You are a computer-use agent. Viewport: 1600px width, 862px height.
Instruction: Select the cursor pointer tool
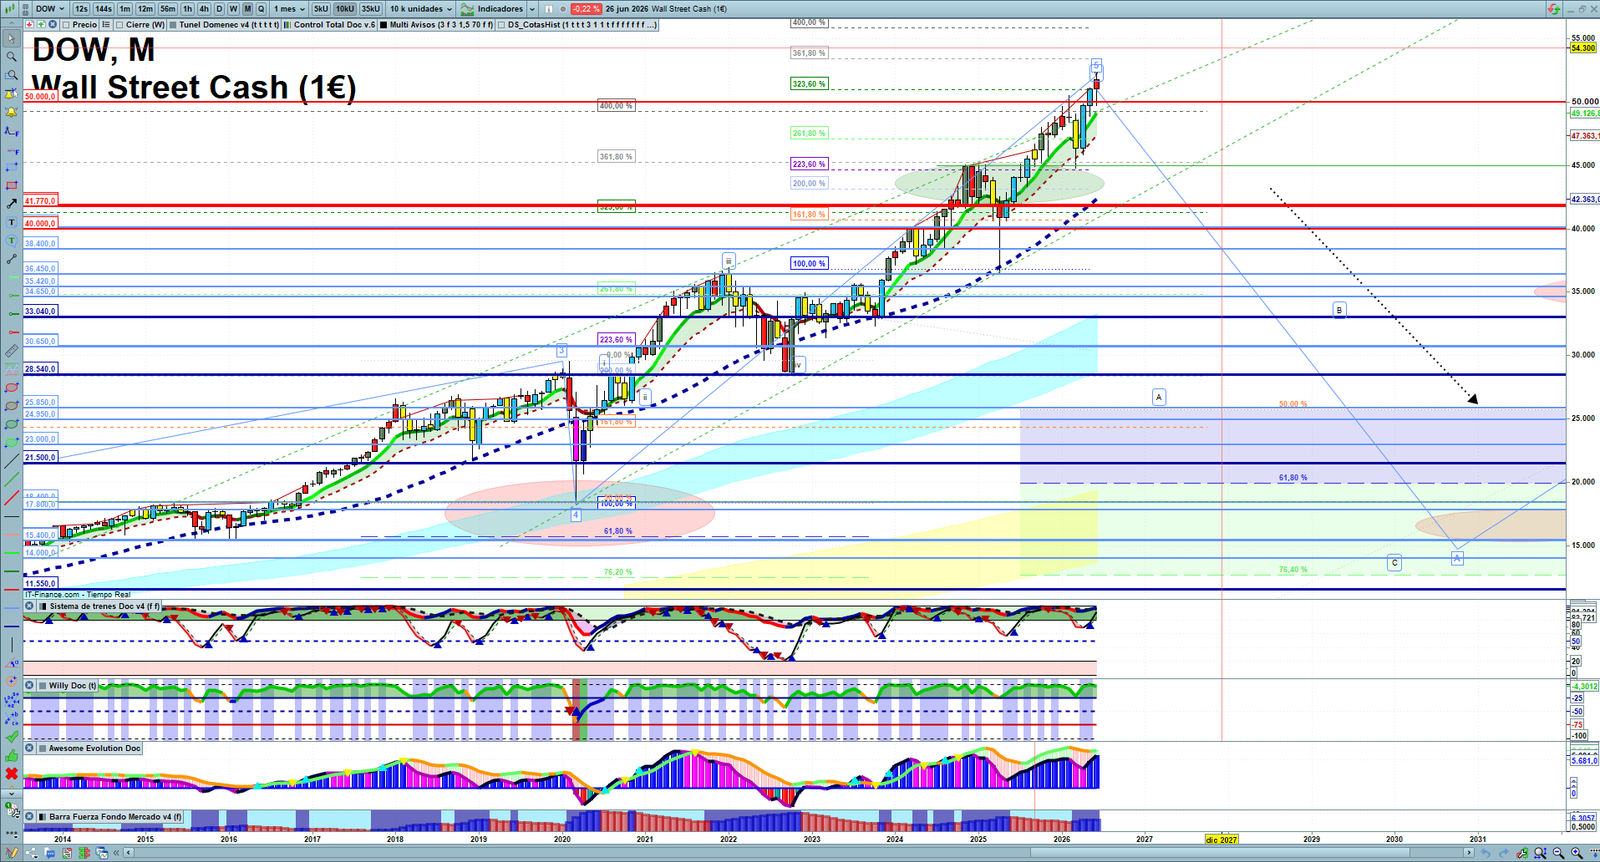(12, 39)
